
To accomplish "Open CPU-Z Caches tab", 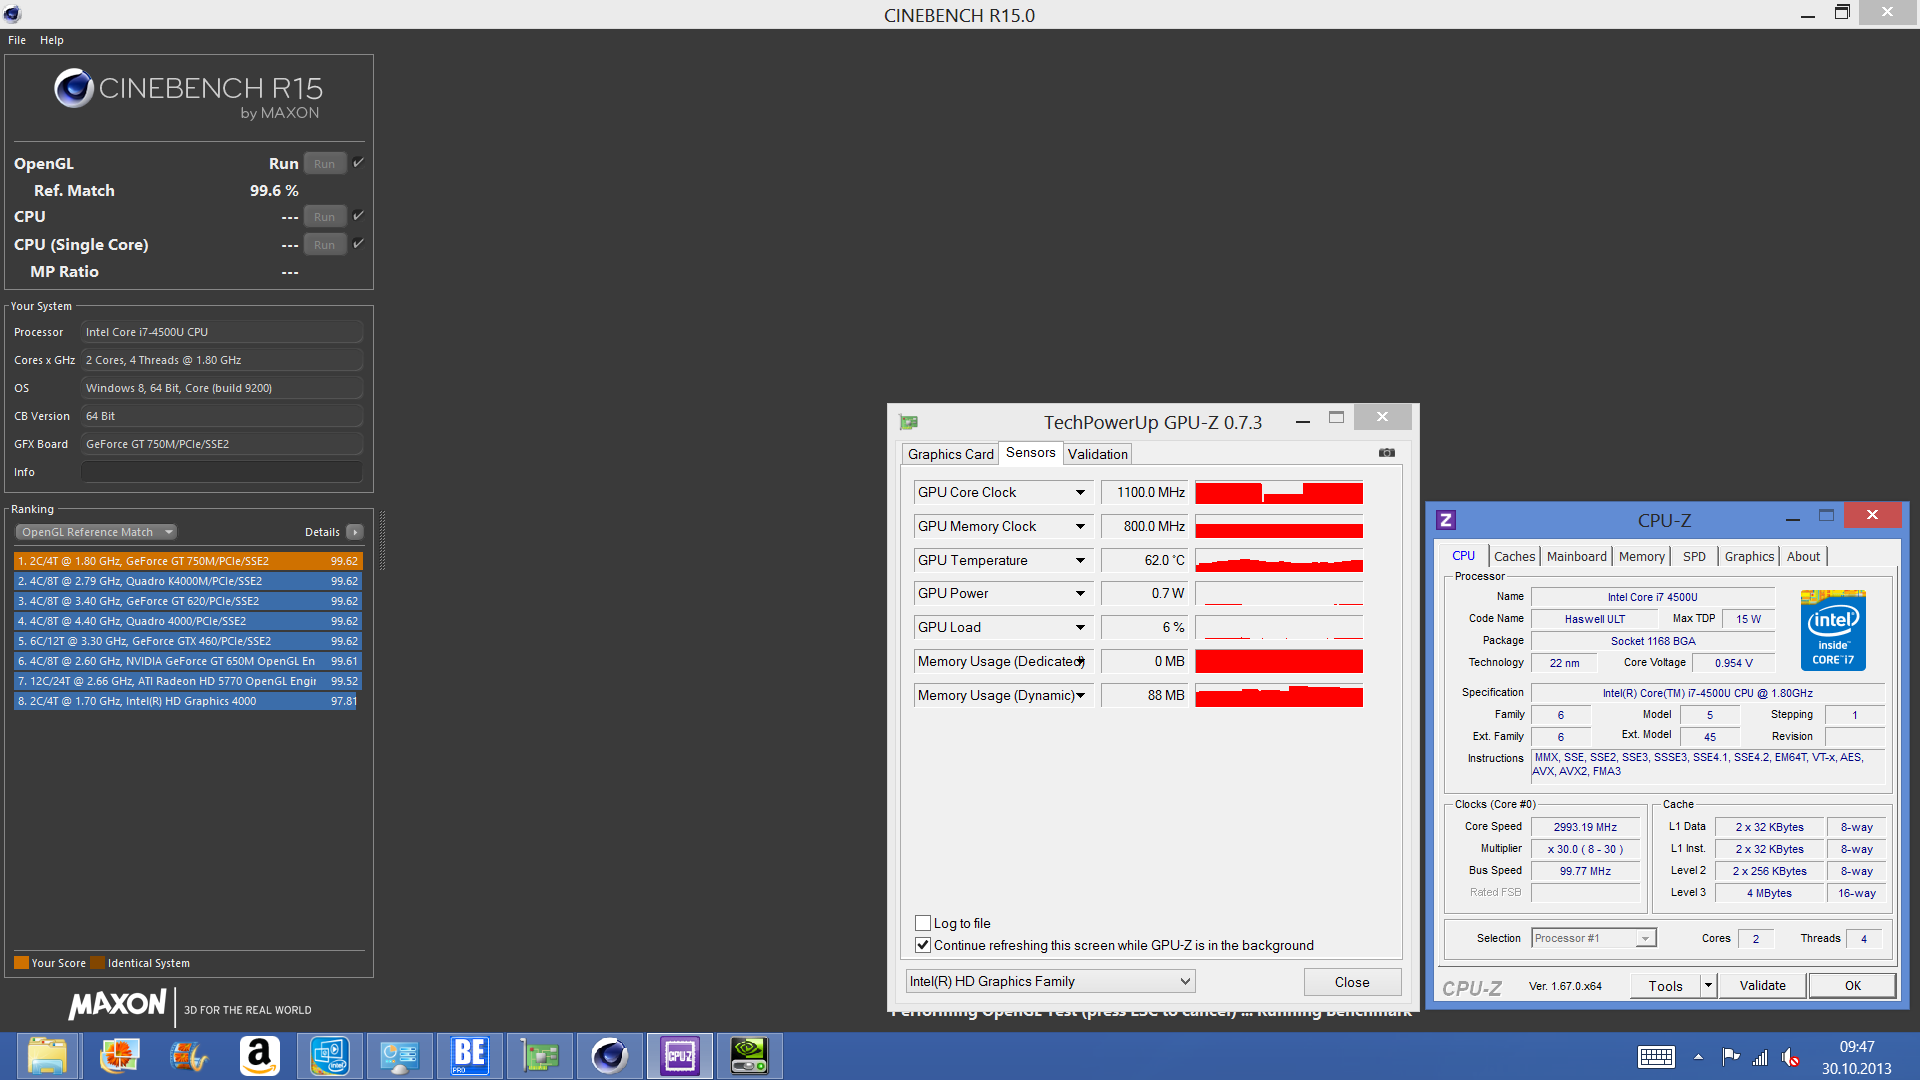I will (x=1514, y=557).
